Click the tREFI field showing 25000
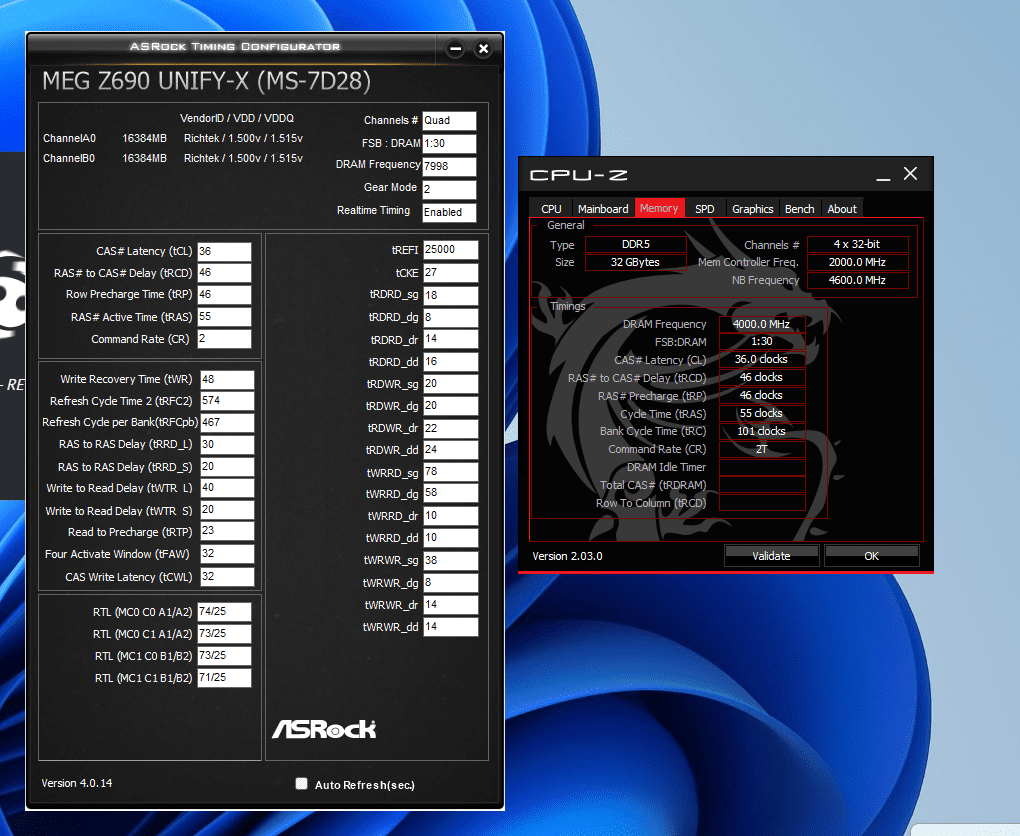Viewport: 1020px width, 836px height. (451, 250)
